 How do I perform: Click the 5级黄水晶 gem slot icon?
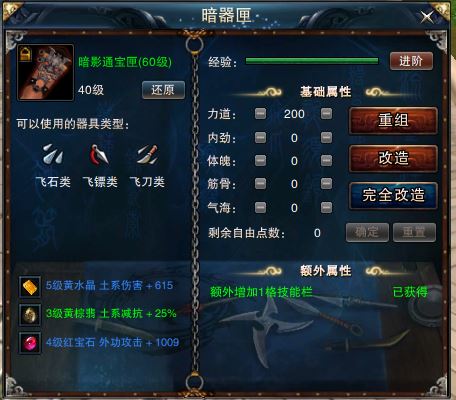click(30, 286)
